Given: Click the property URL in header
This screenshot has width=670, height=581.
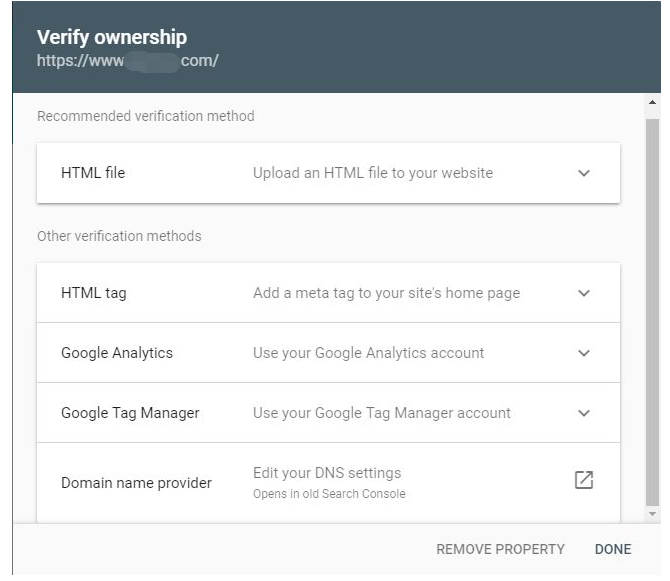Looking at the screenshot, I should 127,61.
